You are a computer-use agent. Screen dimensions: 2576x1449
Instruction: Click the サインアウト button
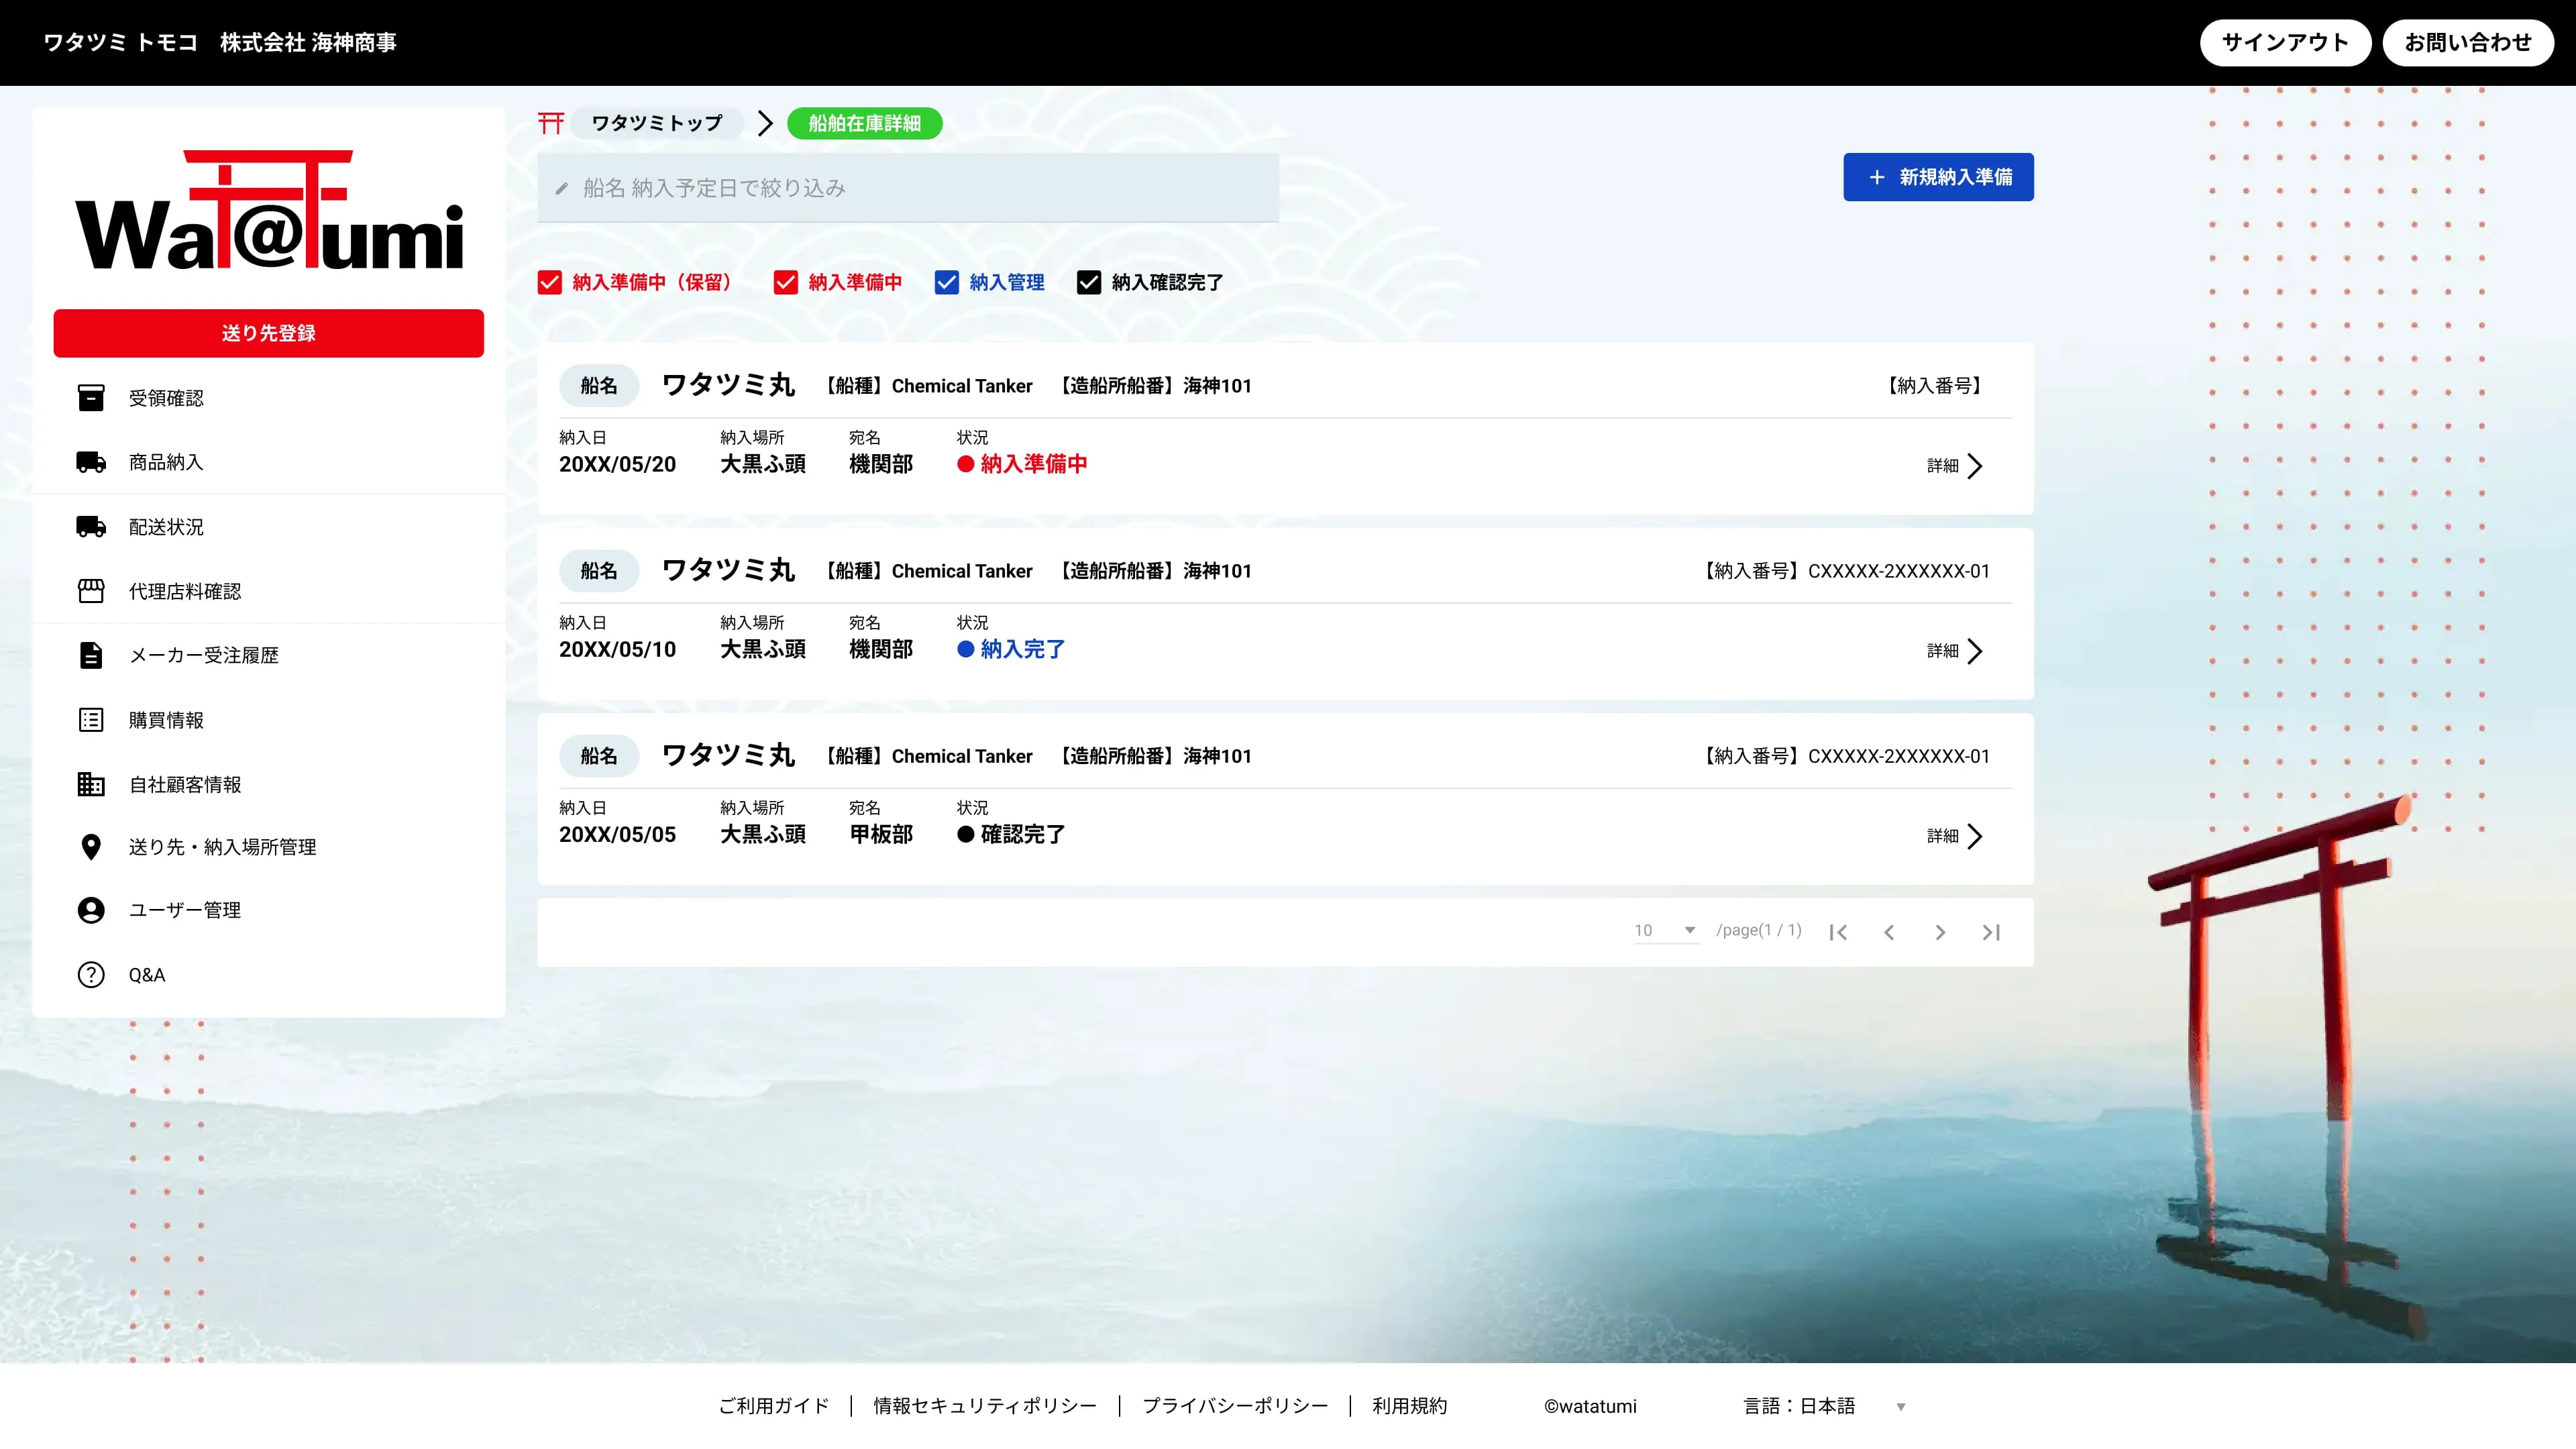tap(2285, 43)
